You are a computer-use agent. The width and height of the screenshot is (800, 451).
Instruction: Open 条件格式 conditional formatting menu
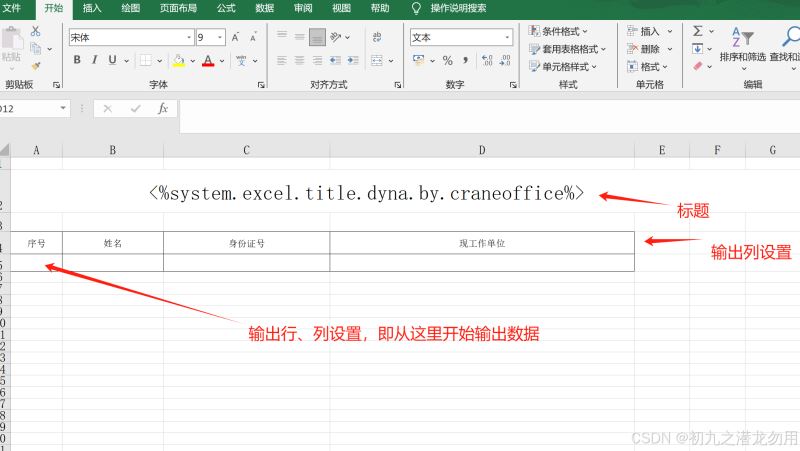click(x=558, y=31)
